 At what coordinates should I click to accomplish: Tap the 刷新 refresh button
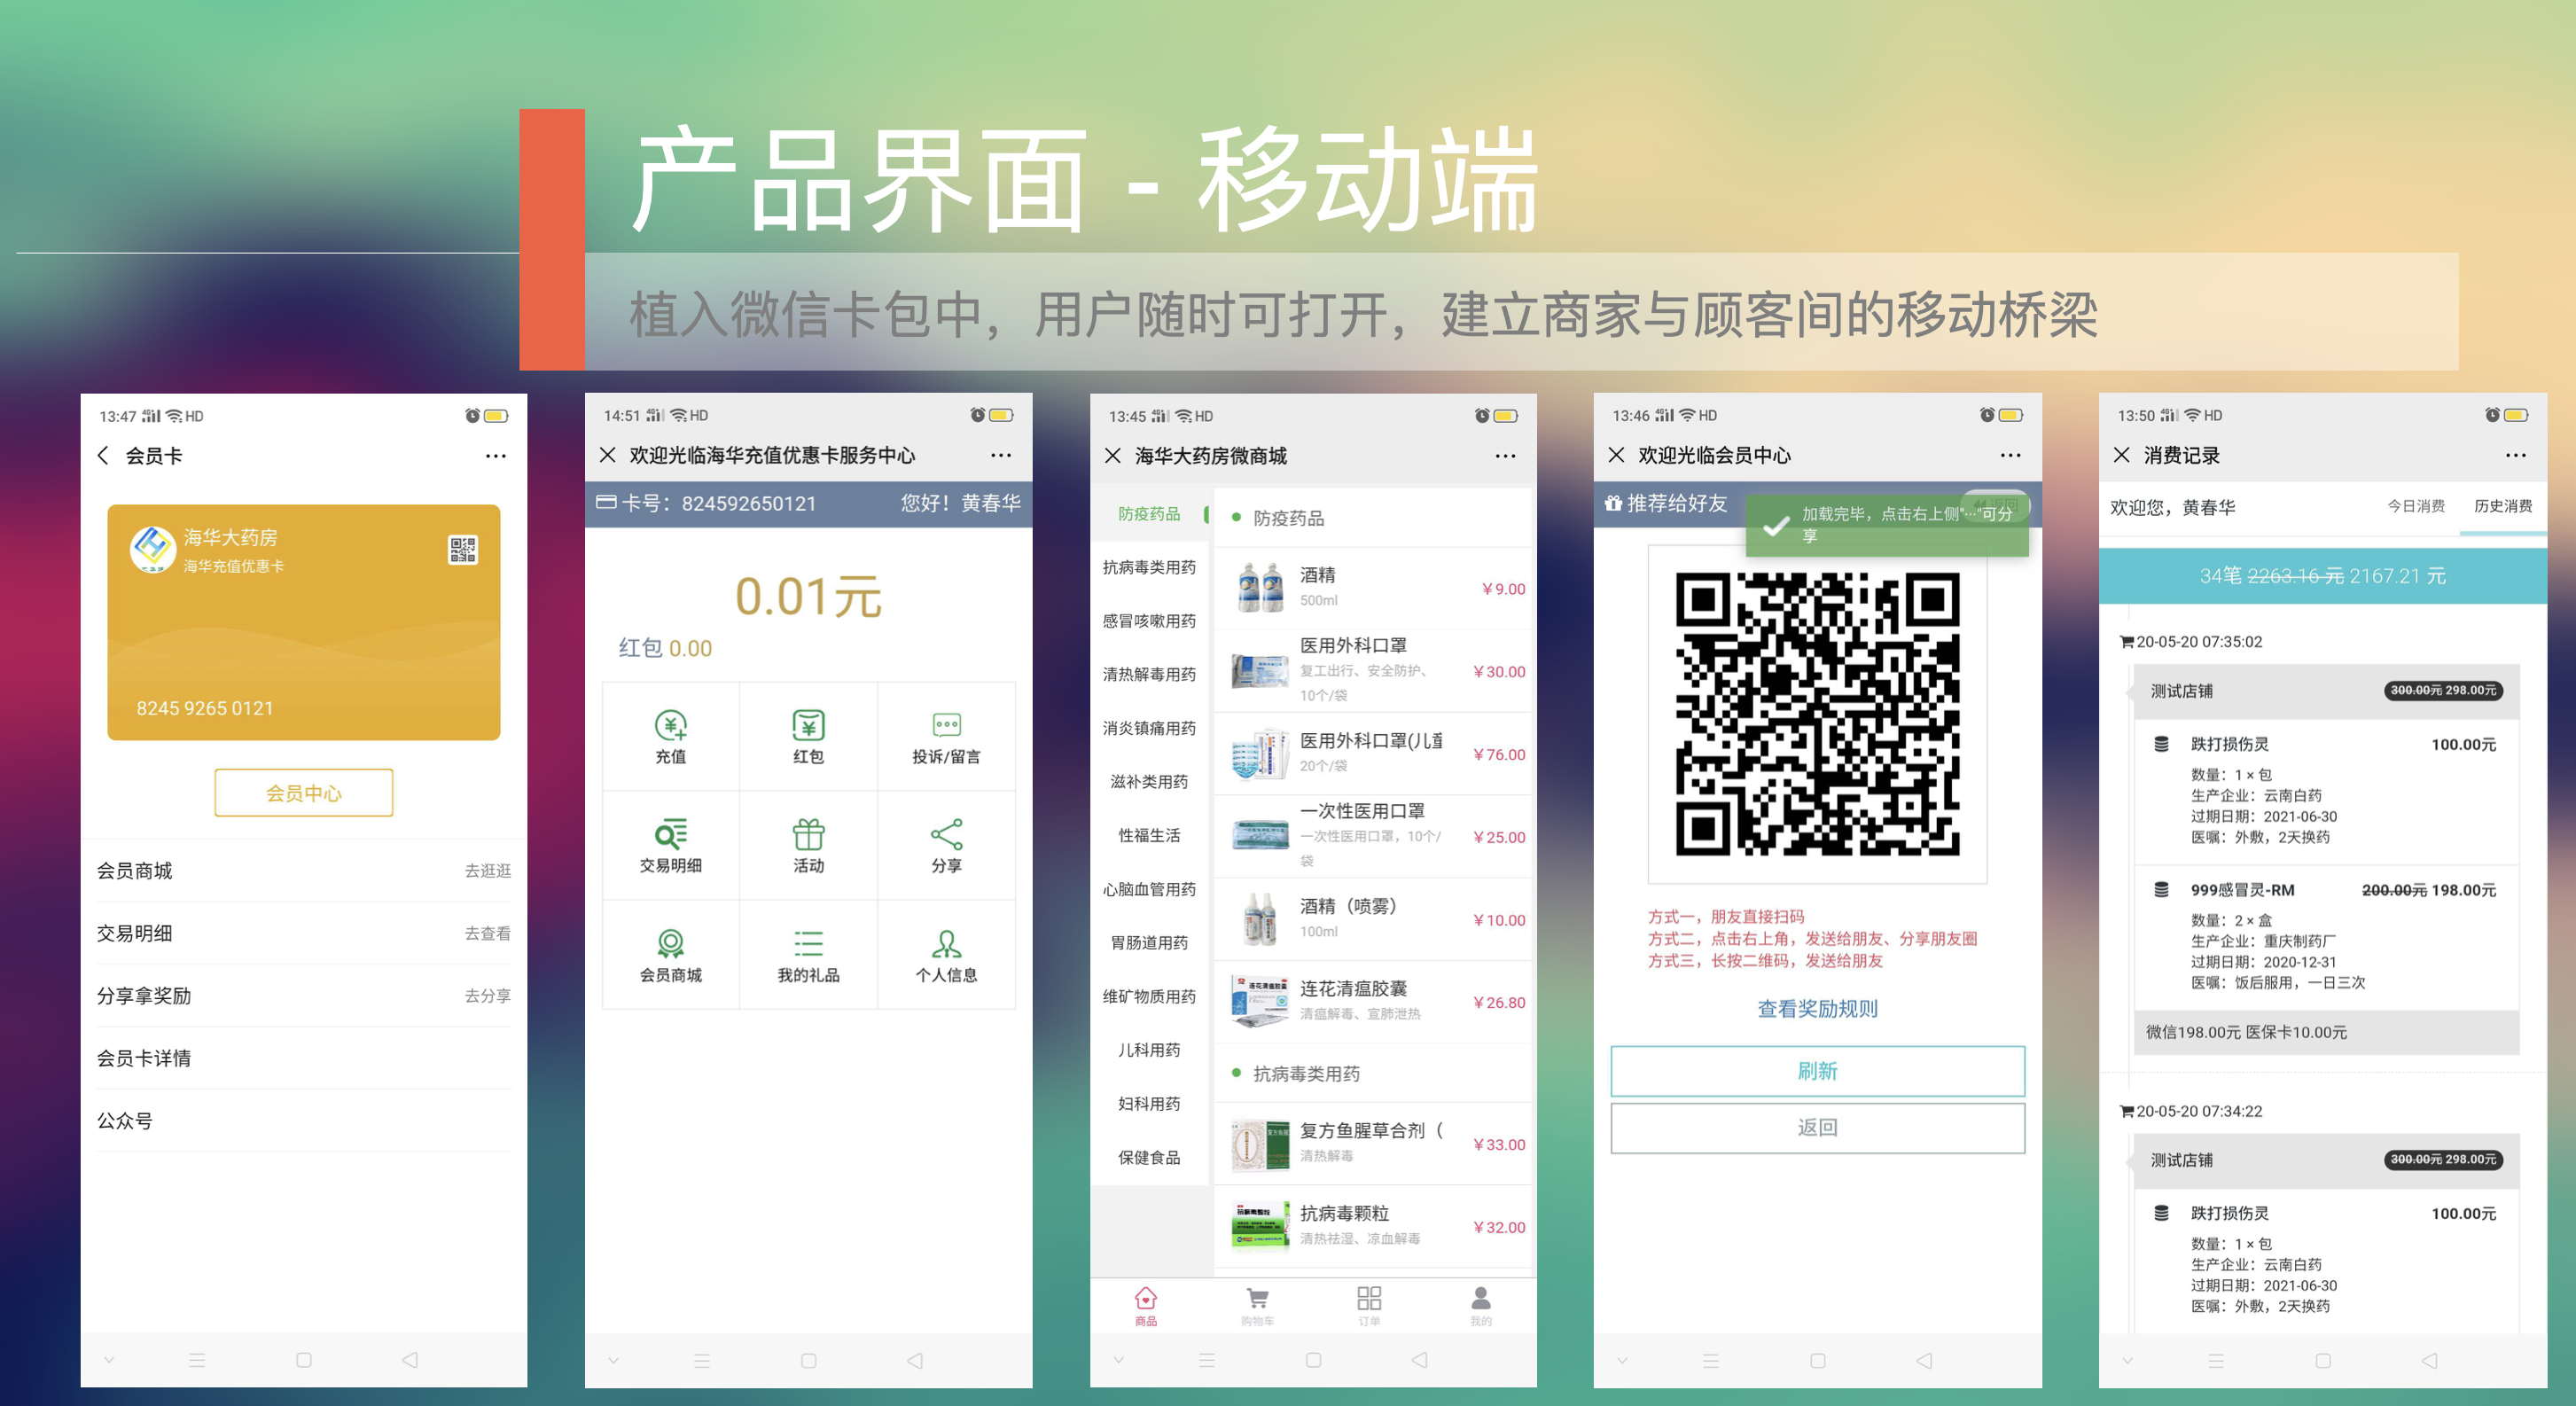click(x=1817, y=1071)
